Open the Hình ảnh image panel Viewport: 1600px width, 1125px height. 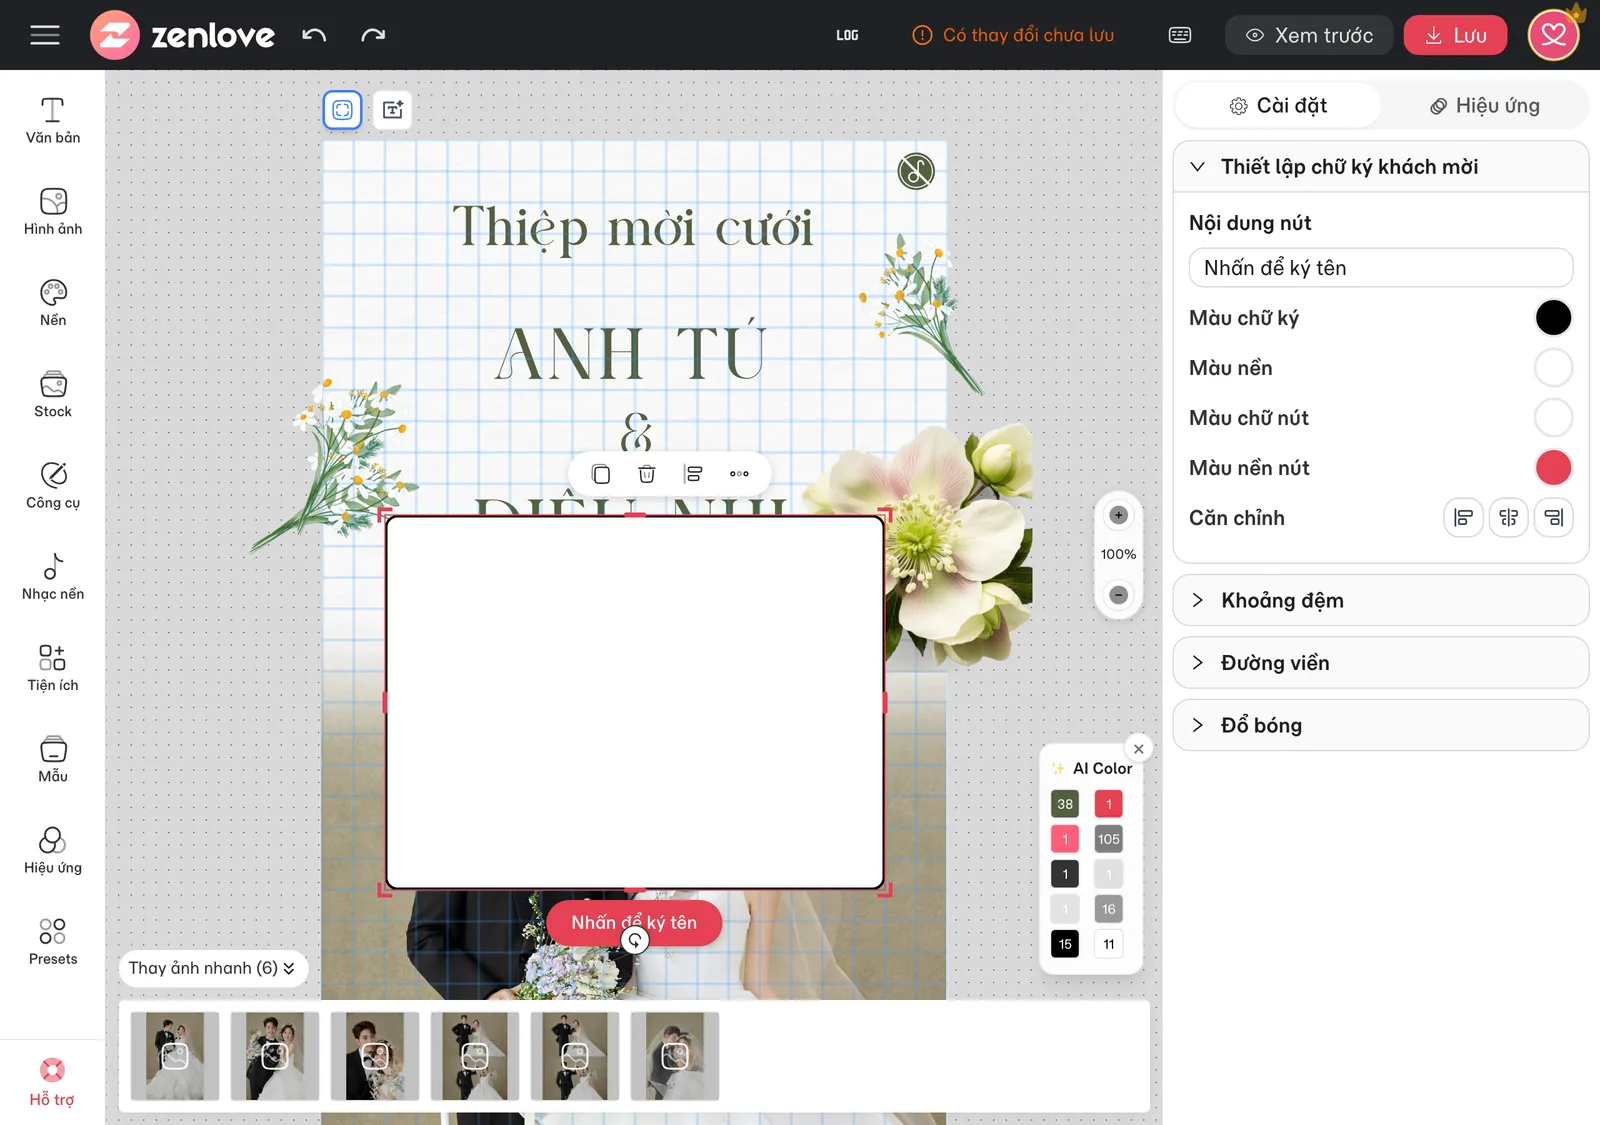pos(53,212)
